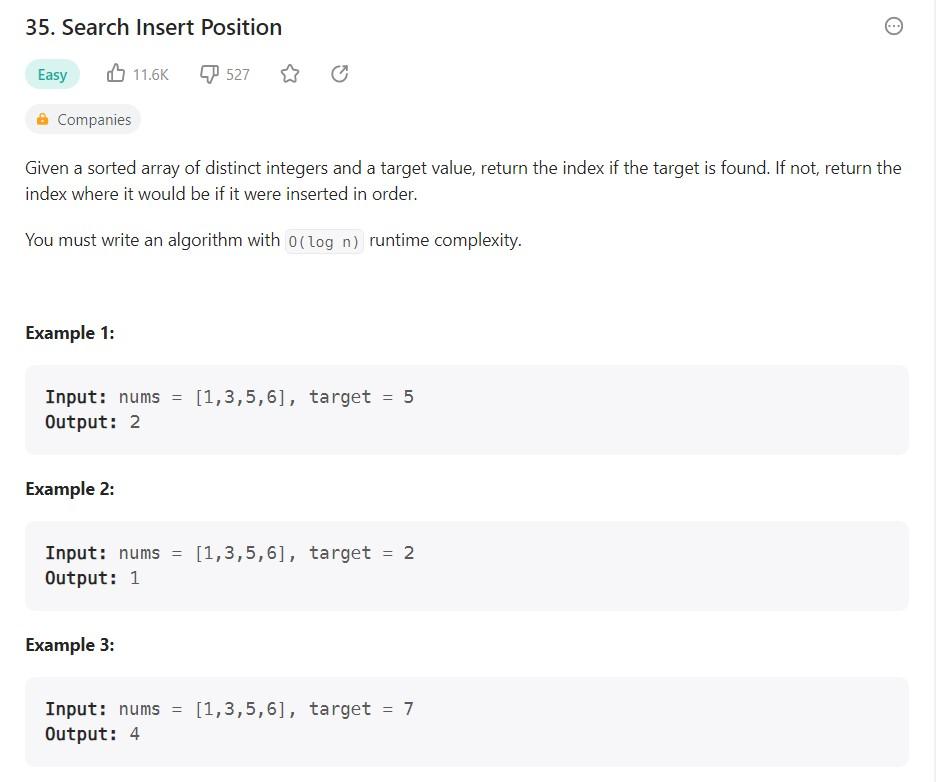936x782 pixels.
Task: Click the Example 1 heading
Action: [70, 333]
